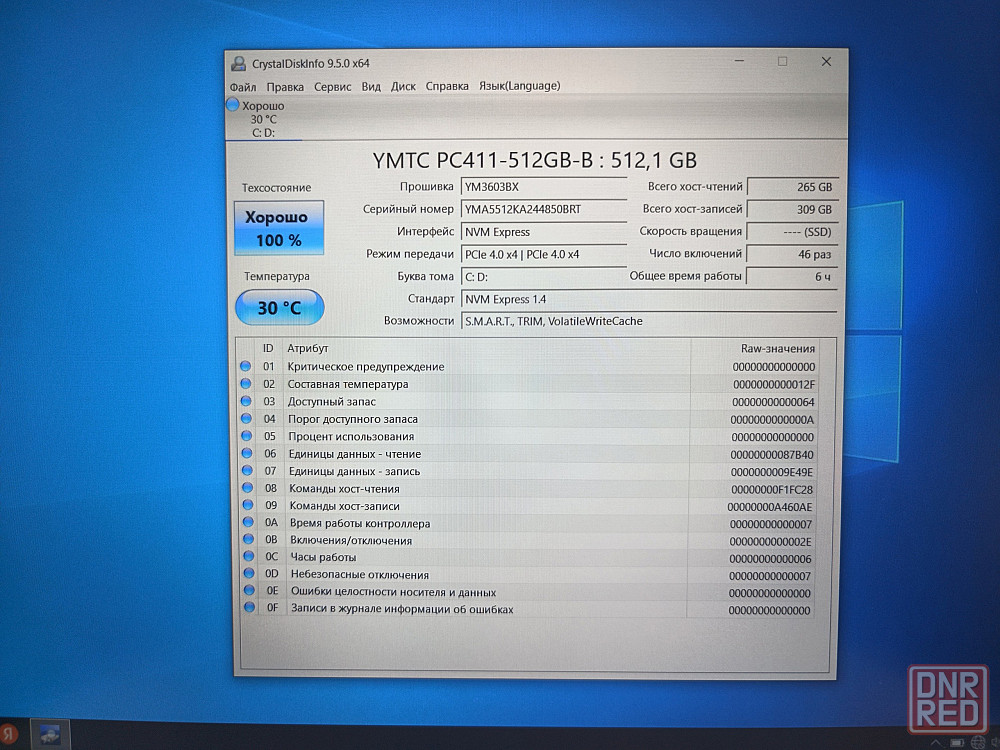
Task: Open the Файл menu
Action: pos(243,87)
